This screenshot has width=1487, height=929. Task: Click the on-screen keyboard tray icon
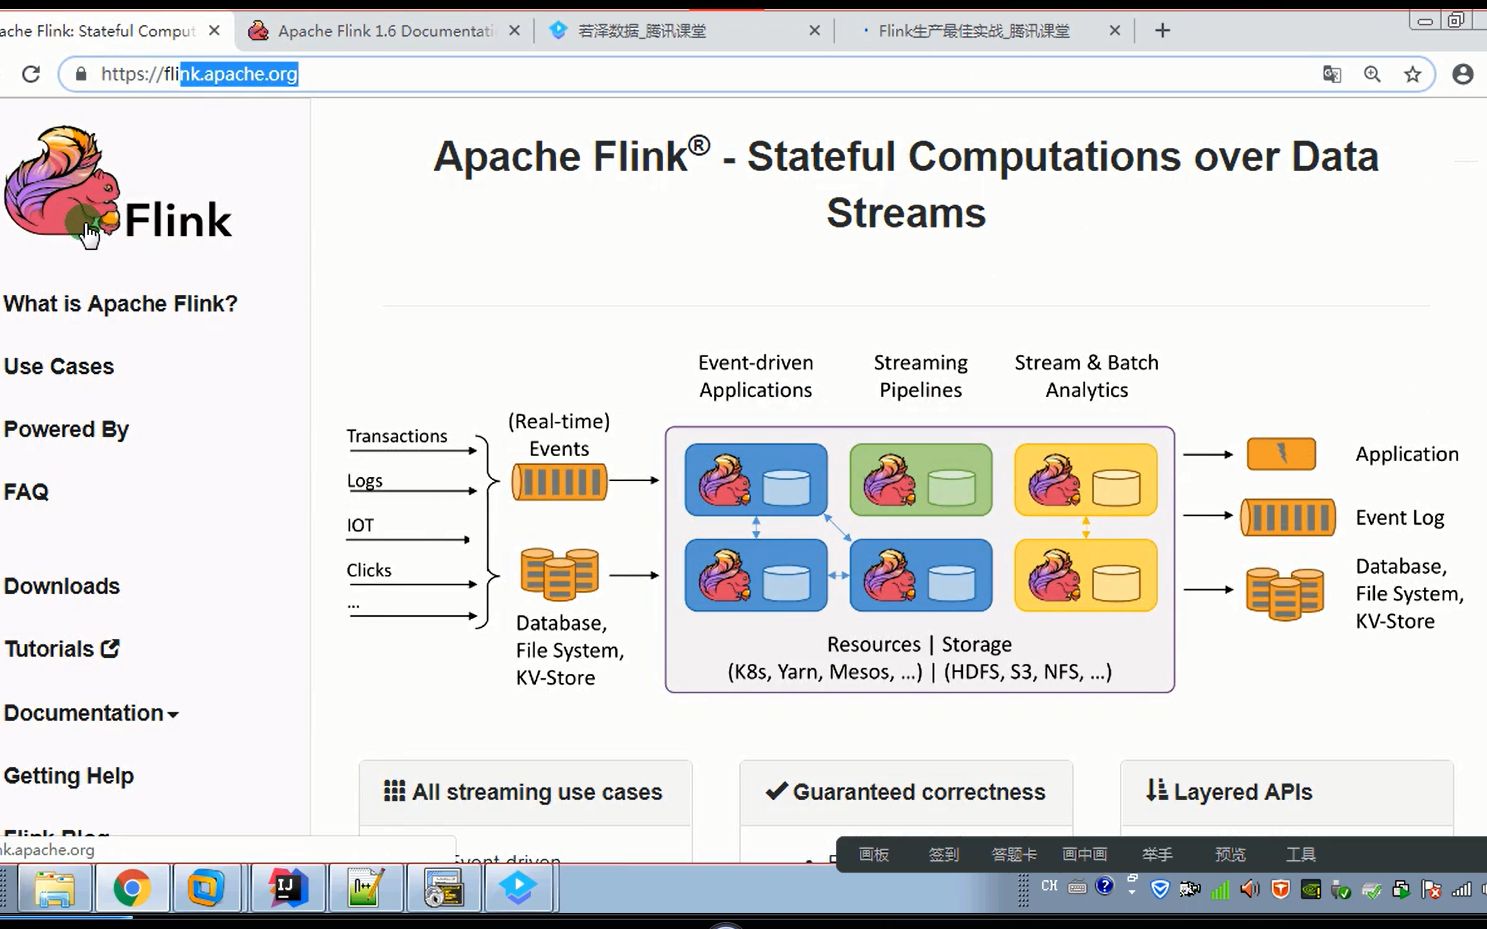coord(1077,886)
